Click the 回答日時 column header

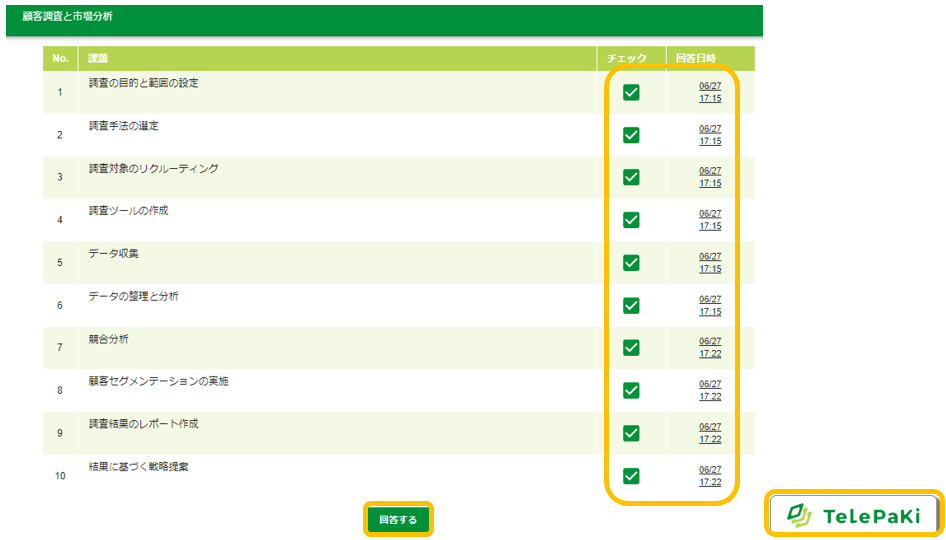click(x=695, y=59)
